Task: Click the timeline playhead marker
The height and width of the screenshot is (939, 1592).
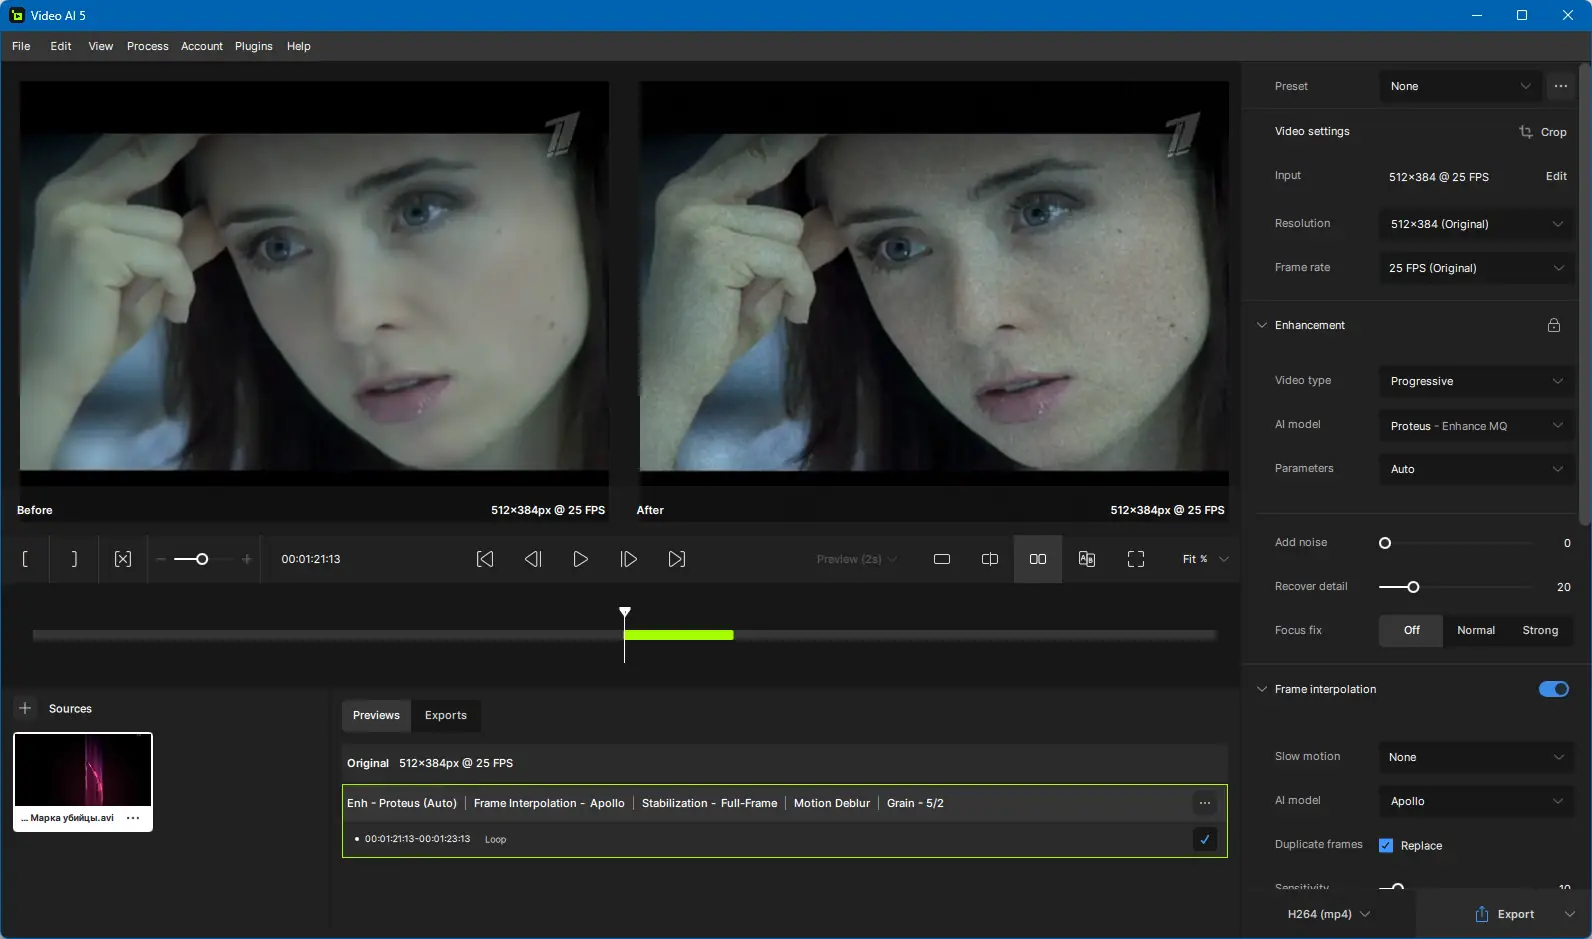Action: 625,612
